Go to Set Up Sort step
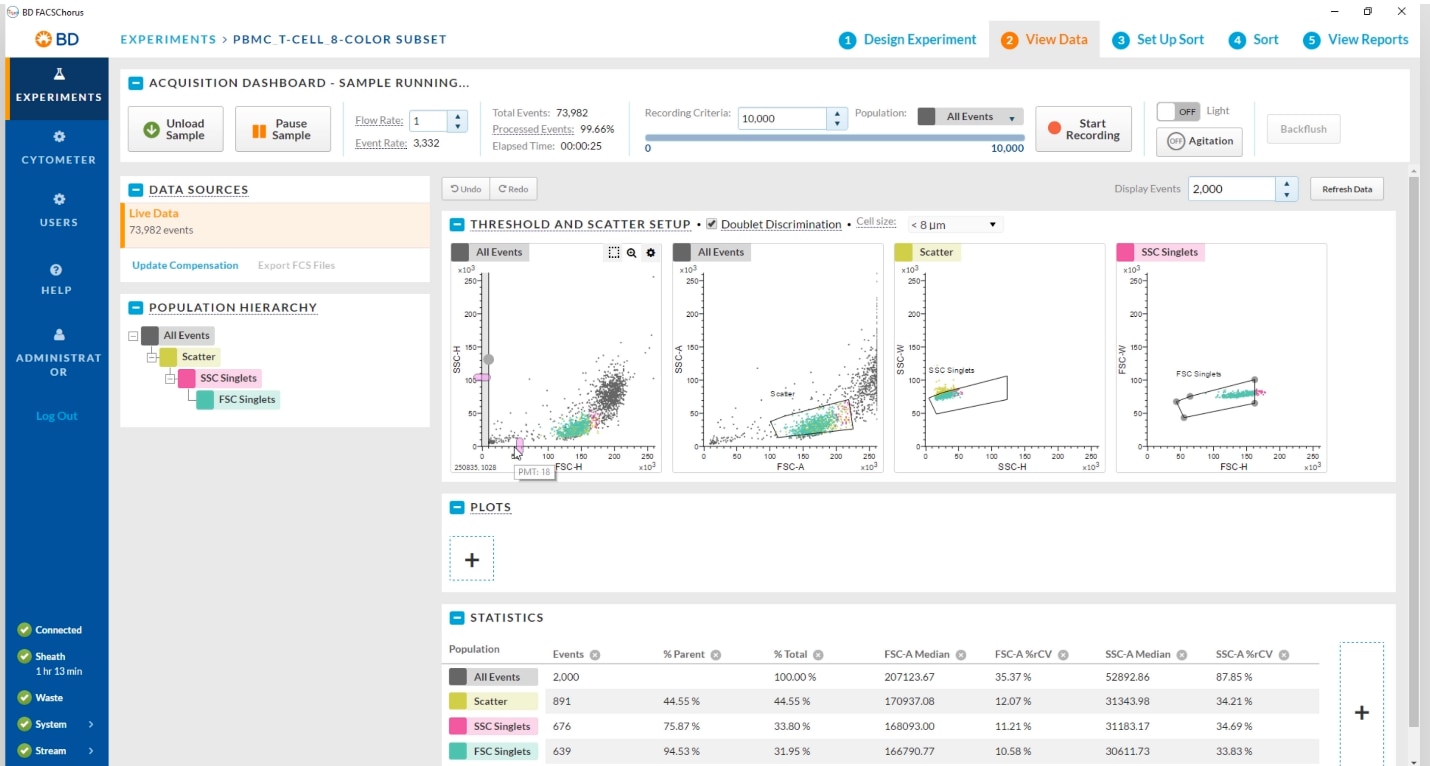The image size is (1430, 766). [x=1158, y=40]
